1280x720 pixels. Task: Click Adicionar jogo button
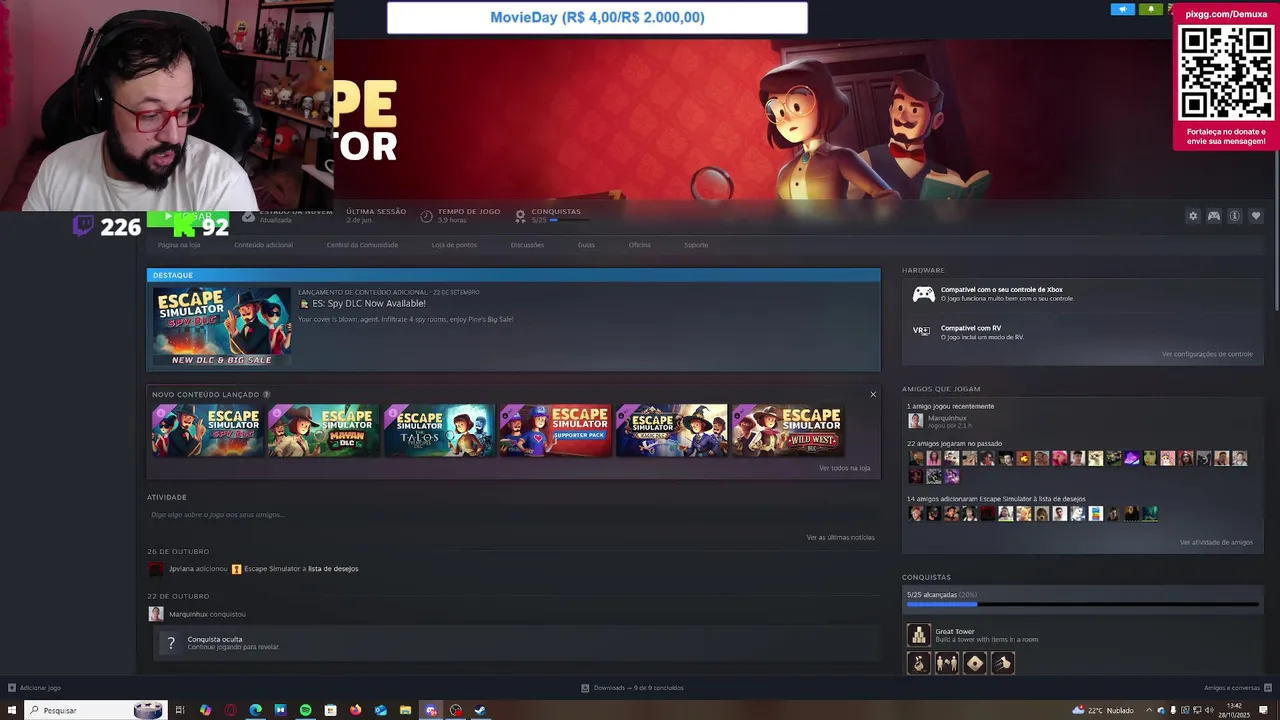(35, 688)
